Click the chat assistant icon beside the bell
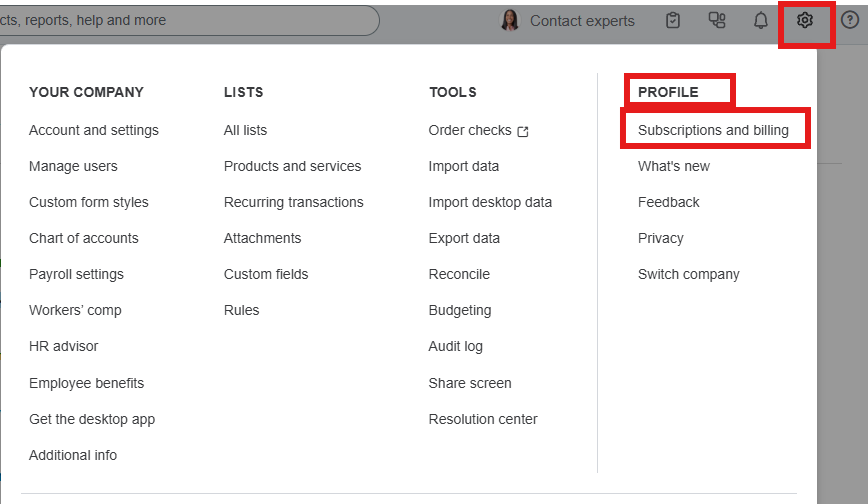This screenshot has width=868, height=504. 717,20
